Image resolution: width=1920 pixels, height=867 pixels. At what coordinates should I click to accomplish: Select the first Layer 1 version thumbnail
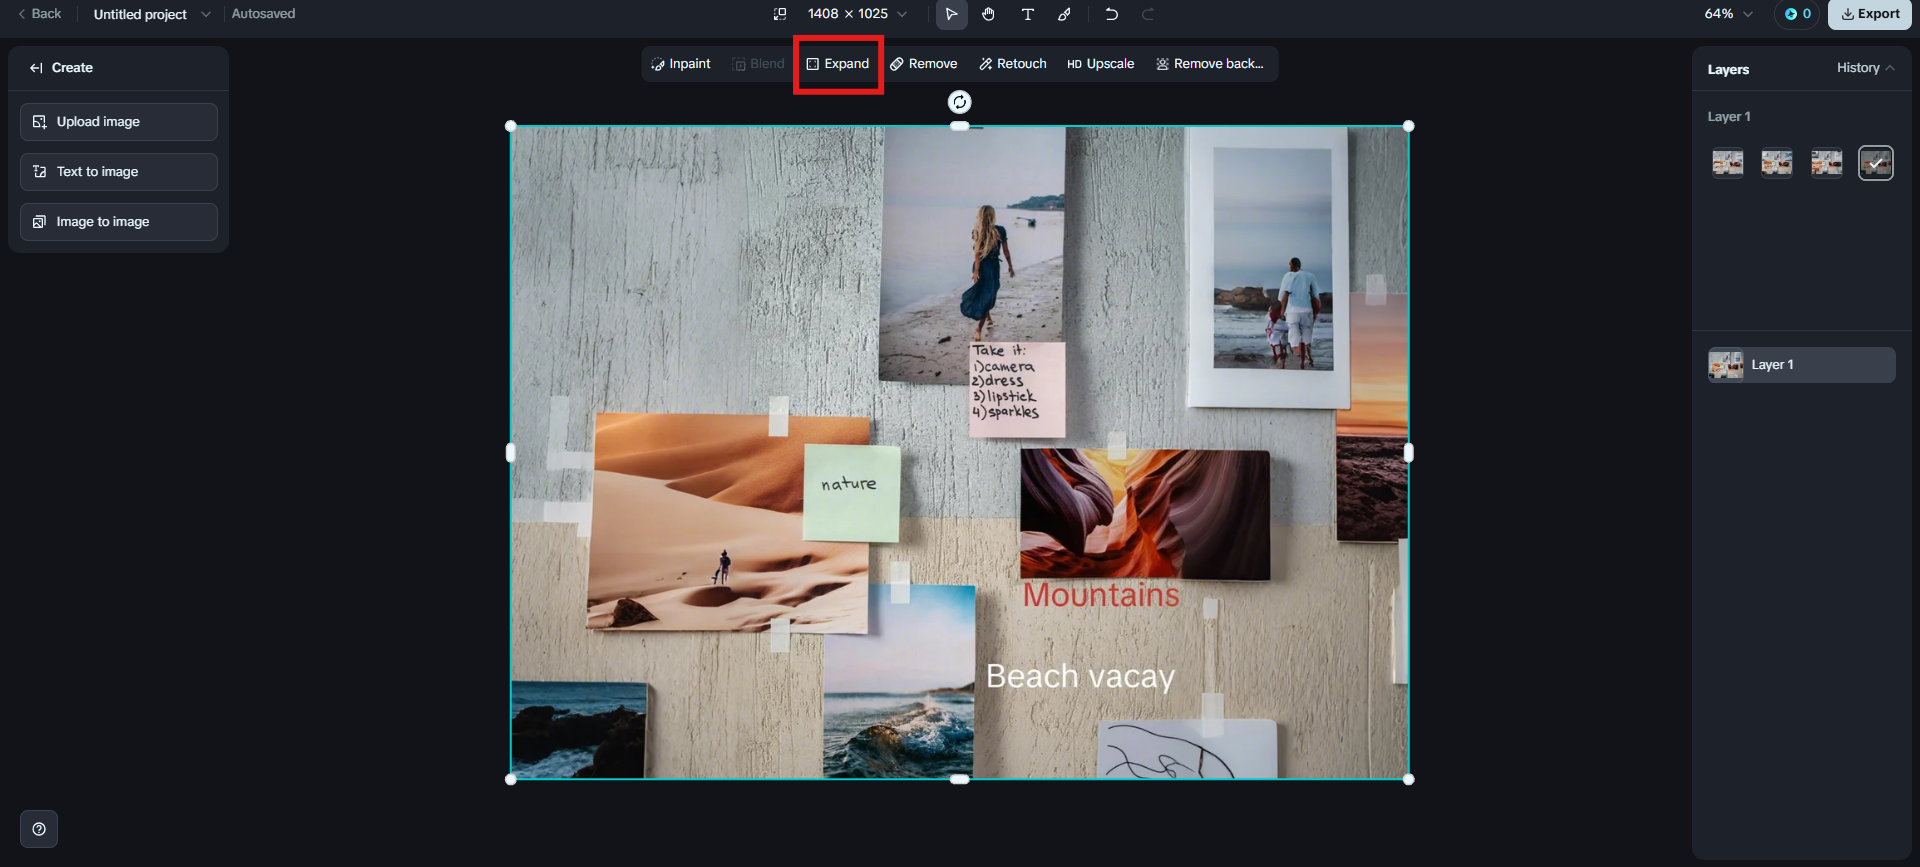pyautogui.click(x=1727, y=163)
